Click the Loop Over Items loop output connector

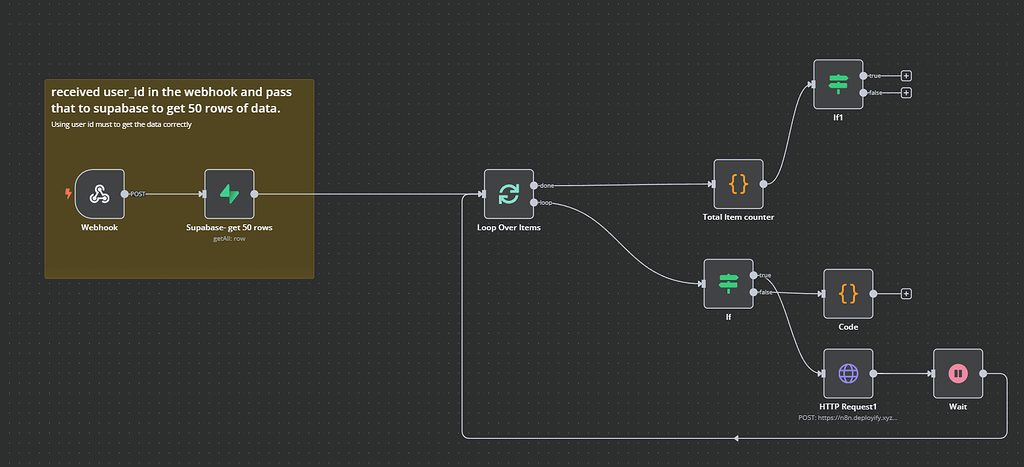click(535, 203)
